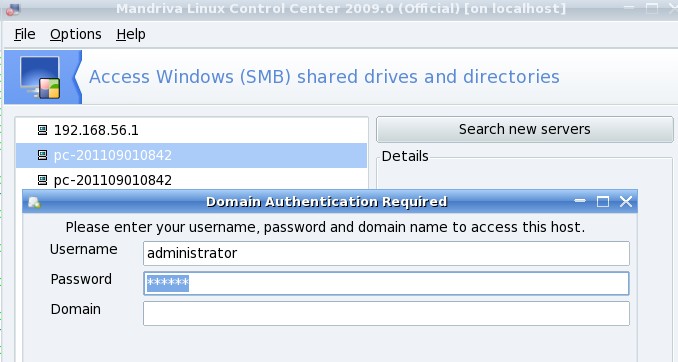678x362 pixels.
Task: Click the computer icon of the highlighted server row
Action: (x=42, y=155)
